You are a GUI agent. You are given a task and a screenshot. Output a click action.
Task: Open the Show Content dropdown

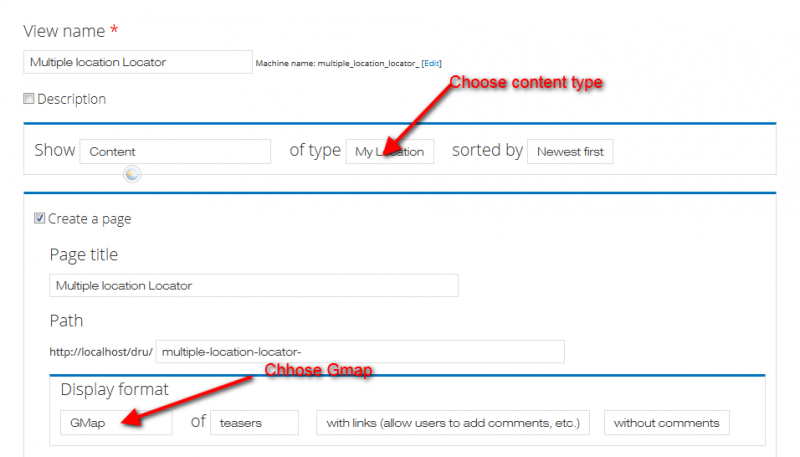click(x=175, y=151)
